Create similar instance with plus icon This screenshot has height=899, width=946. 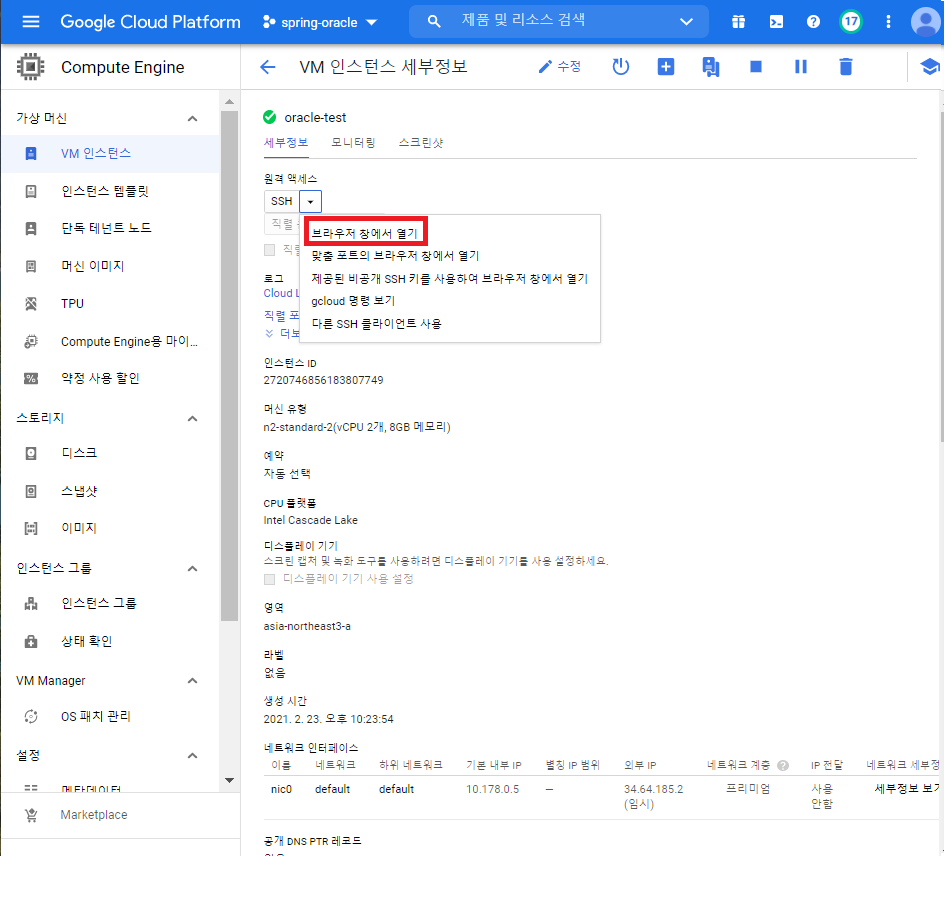click(665, 66)
